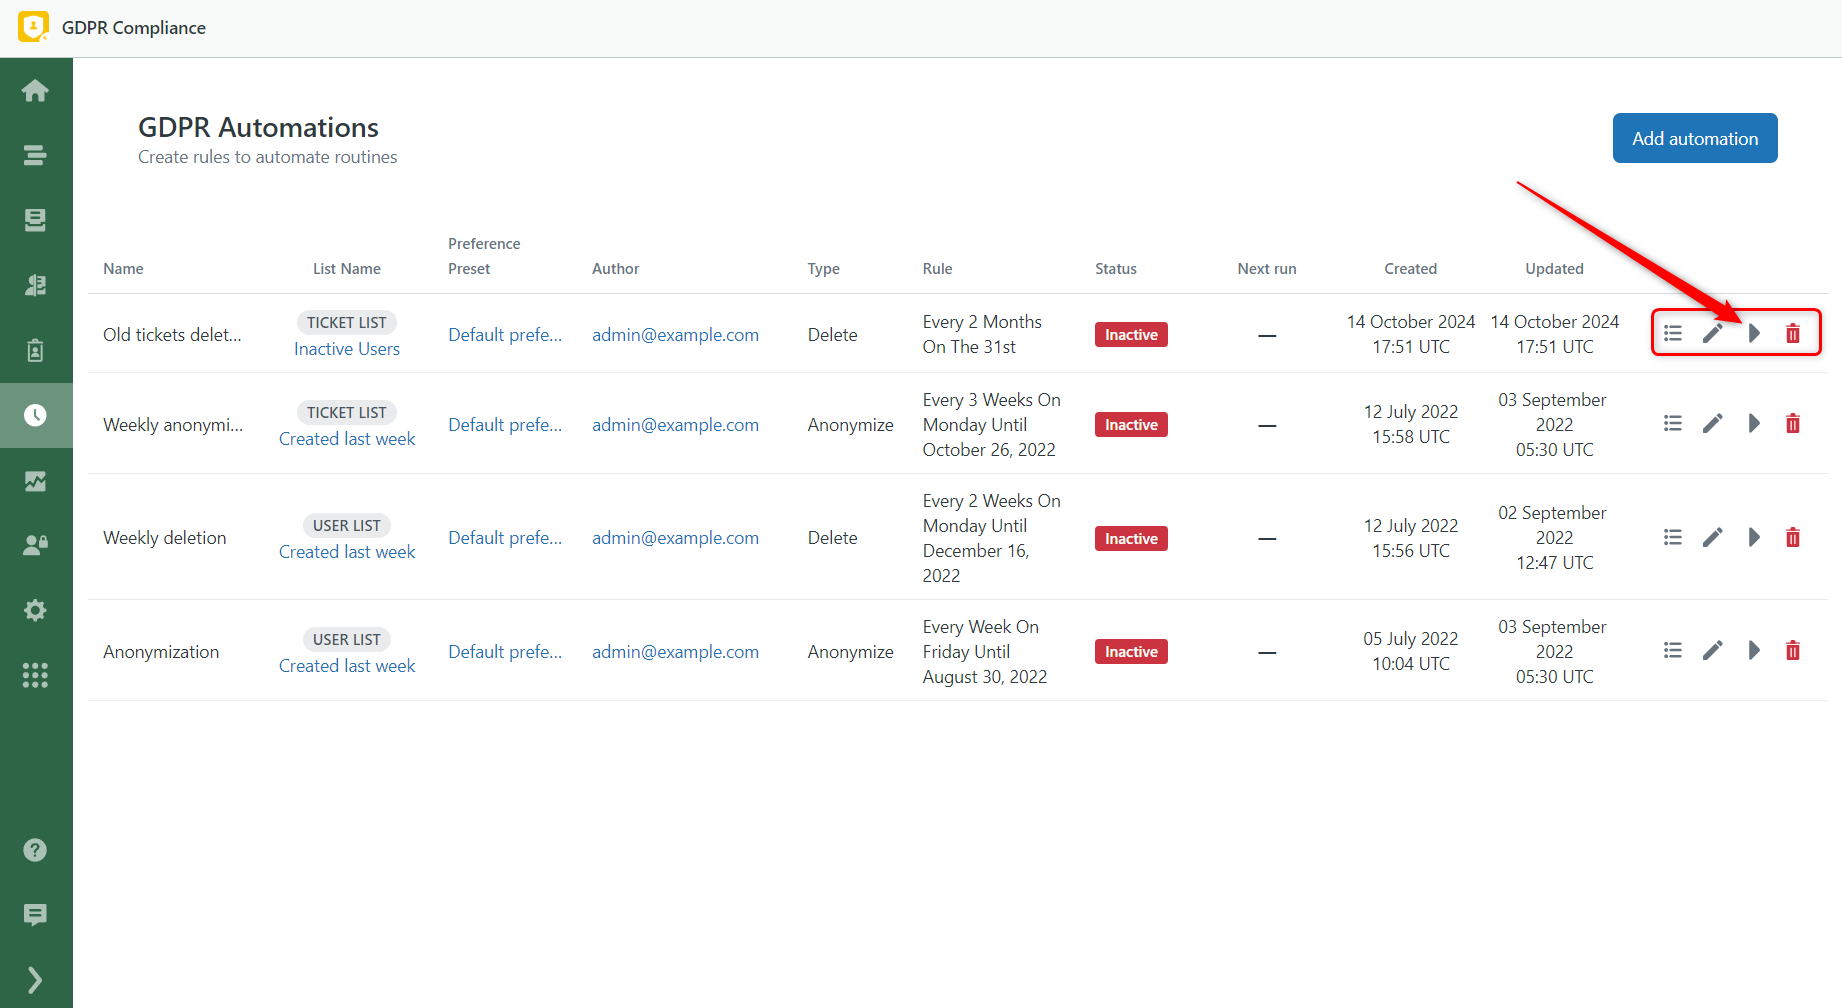Click admin@example.com in Old tickets row

tap(675, 335)
